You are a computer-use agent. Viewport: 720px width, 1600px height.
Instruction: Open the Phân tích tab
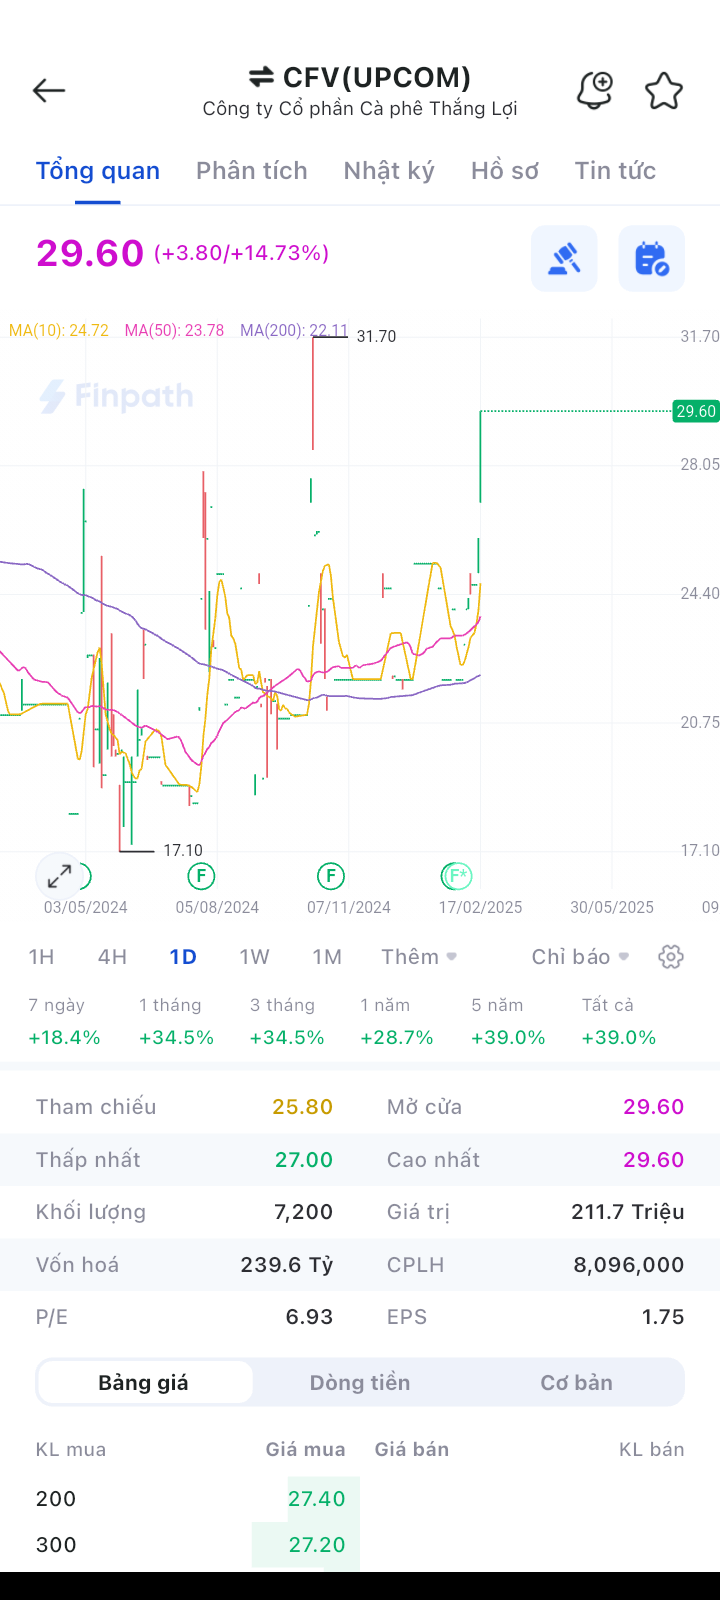click(252, 171)
